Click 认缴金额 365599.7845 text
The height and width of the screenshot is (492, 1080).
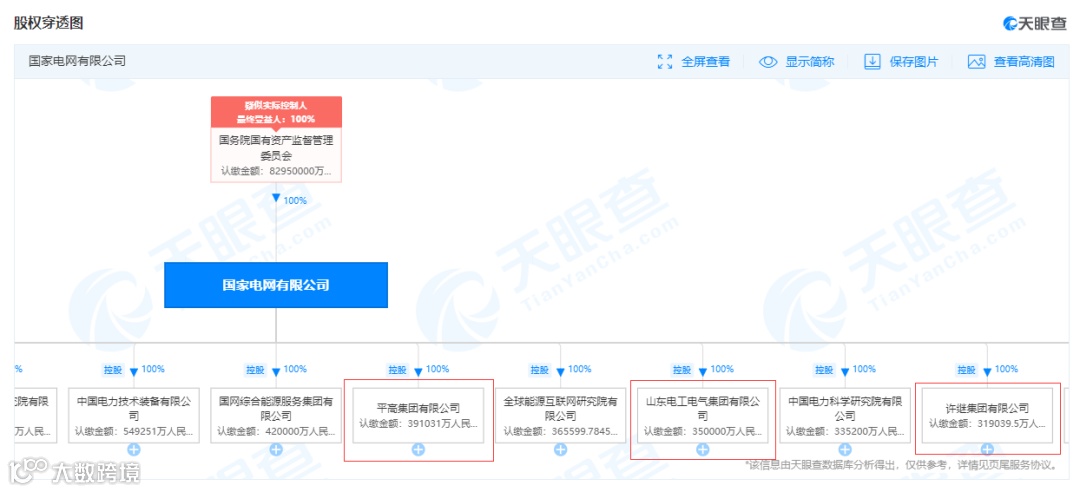561,432
